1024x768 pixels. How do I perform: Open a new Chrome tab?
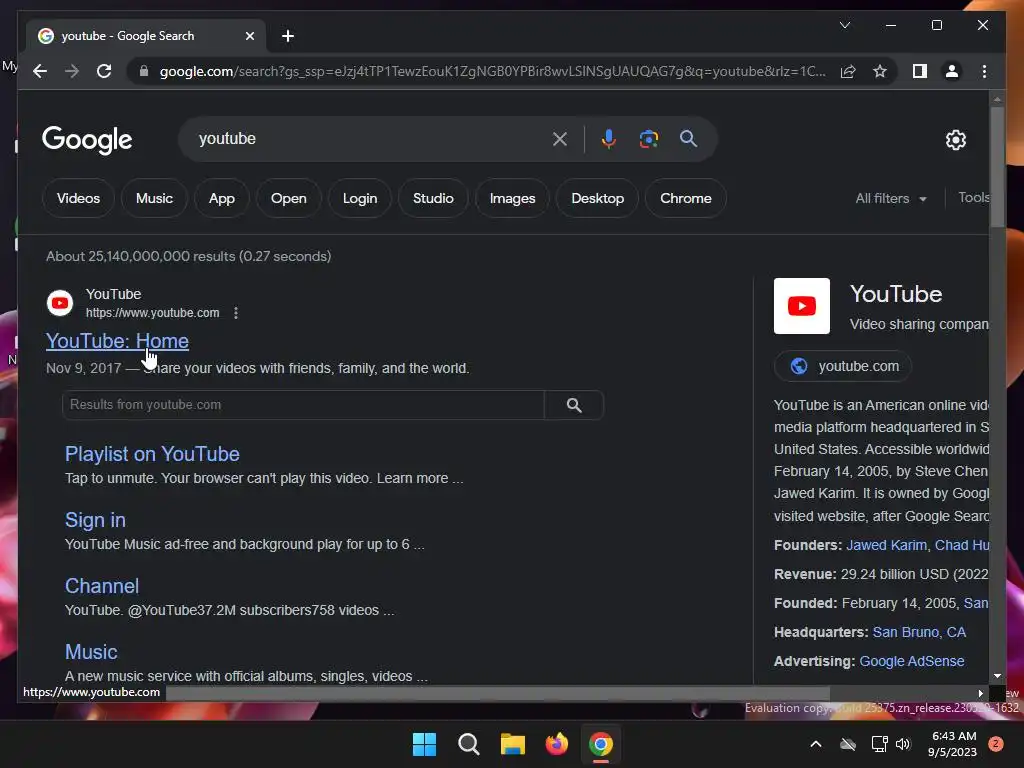click(287, 36)
